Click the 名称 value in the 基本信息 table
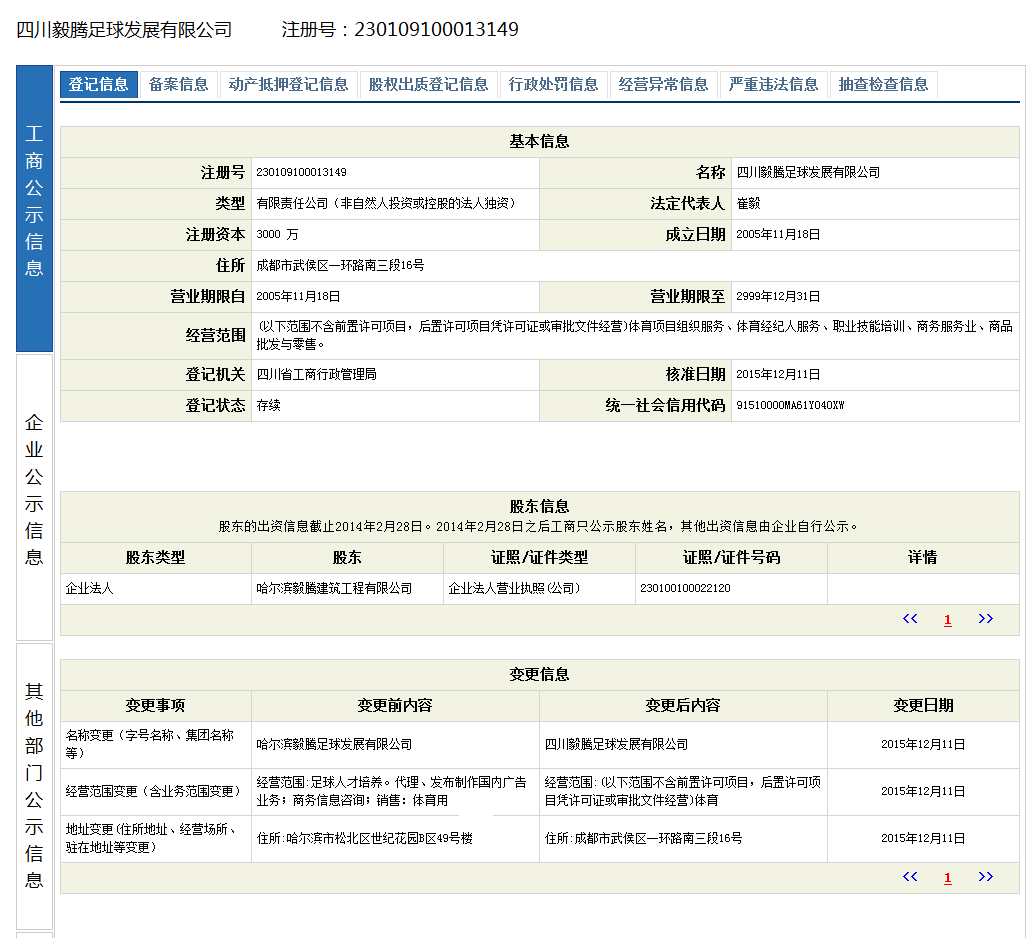This screenshot has width=1034, height=938. tap(808, 172)
